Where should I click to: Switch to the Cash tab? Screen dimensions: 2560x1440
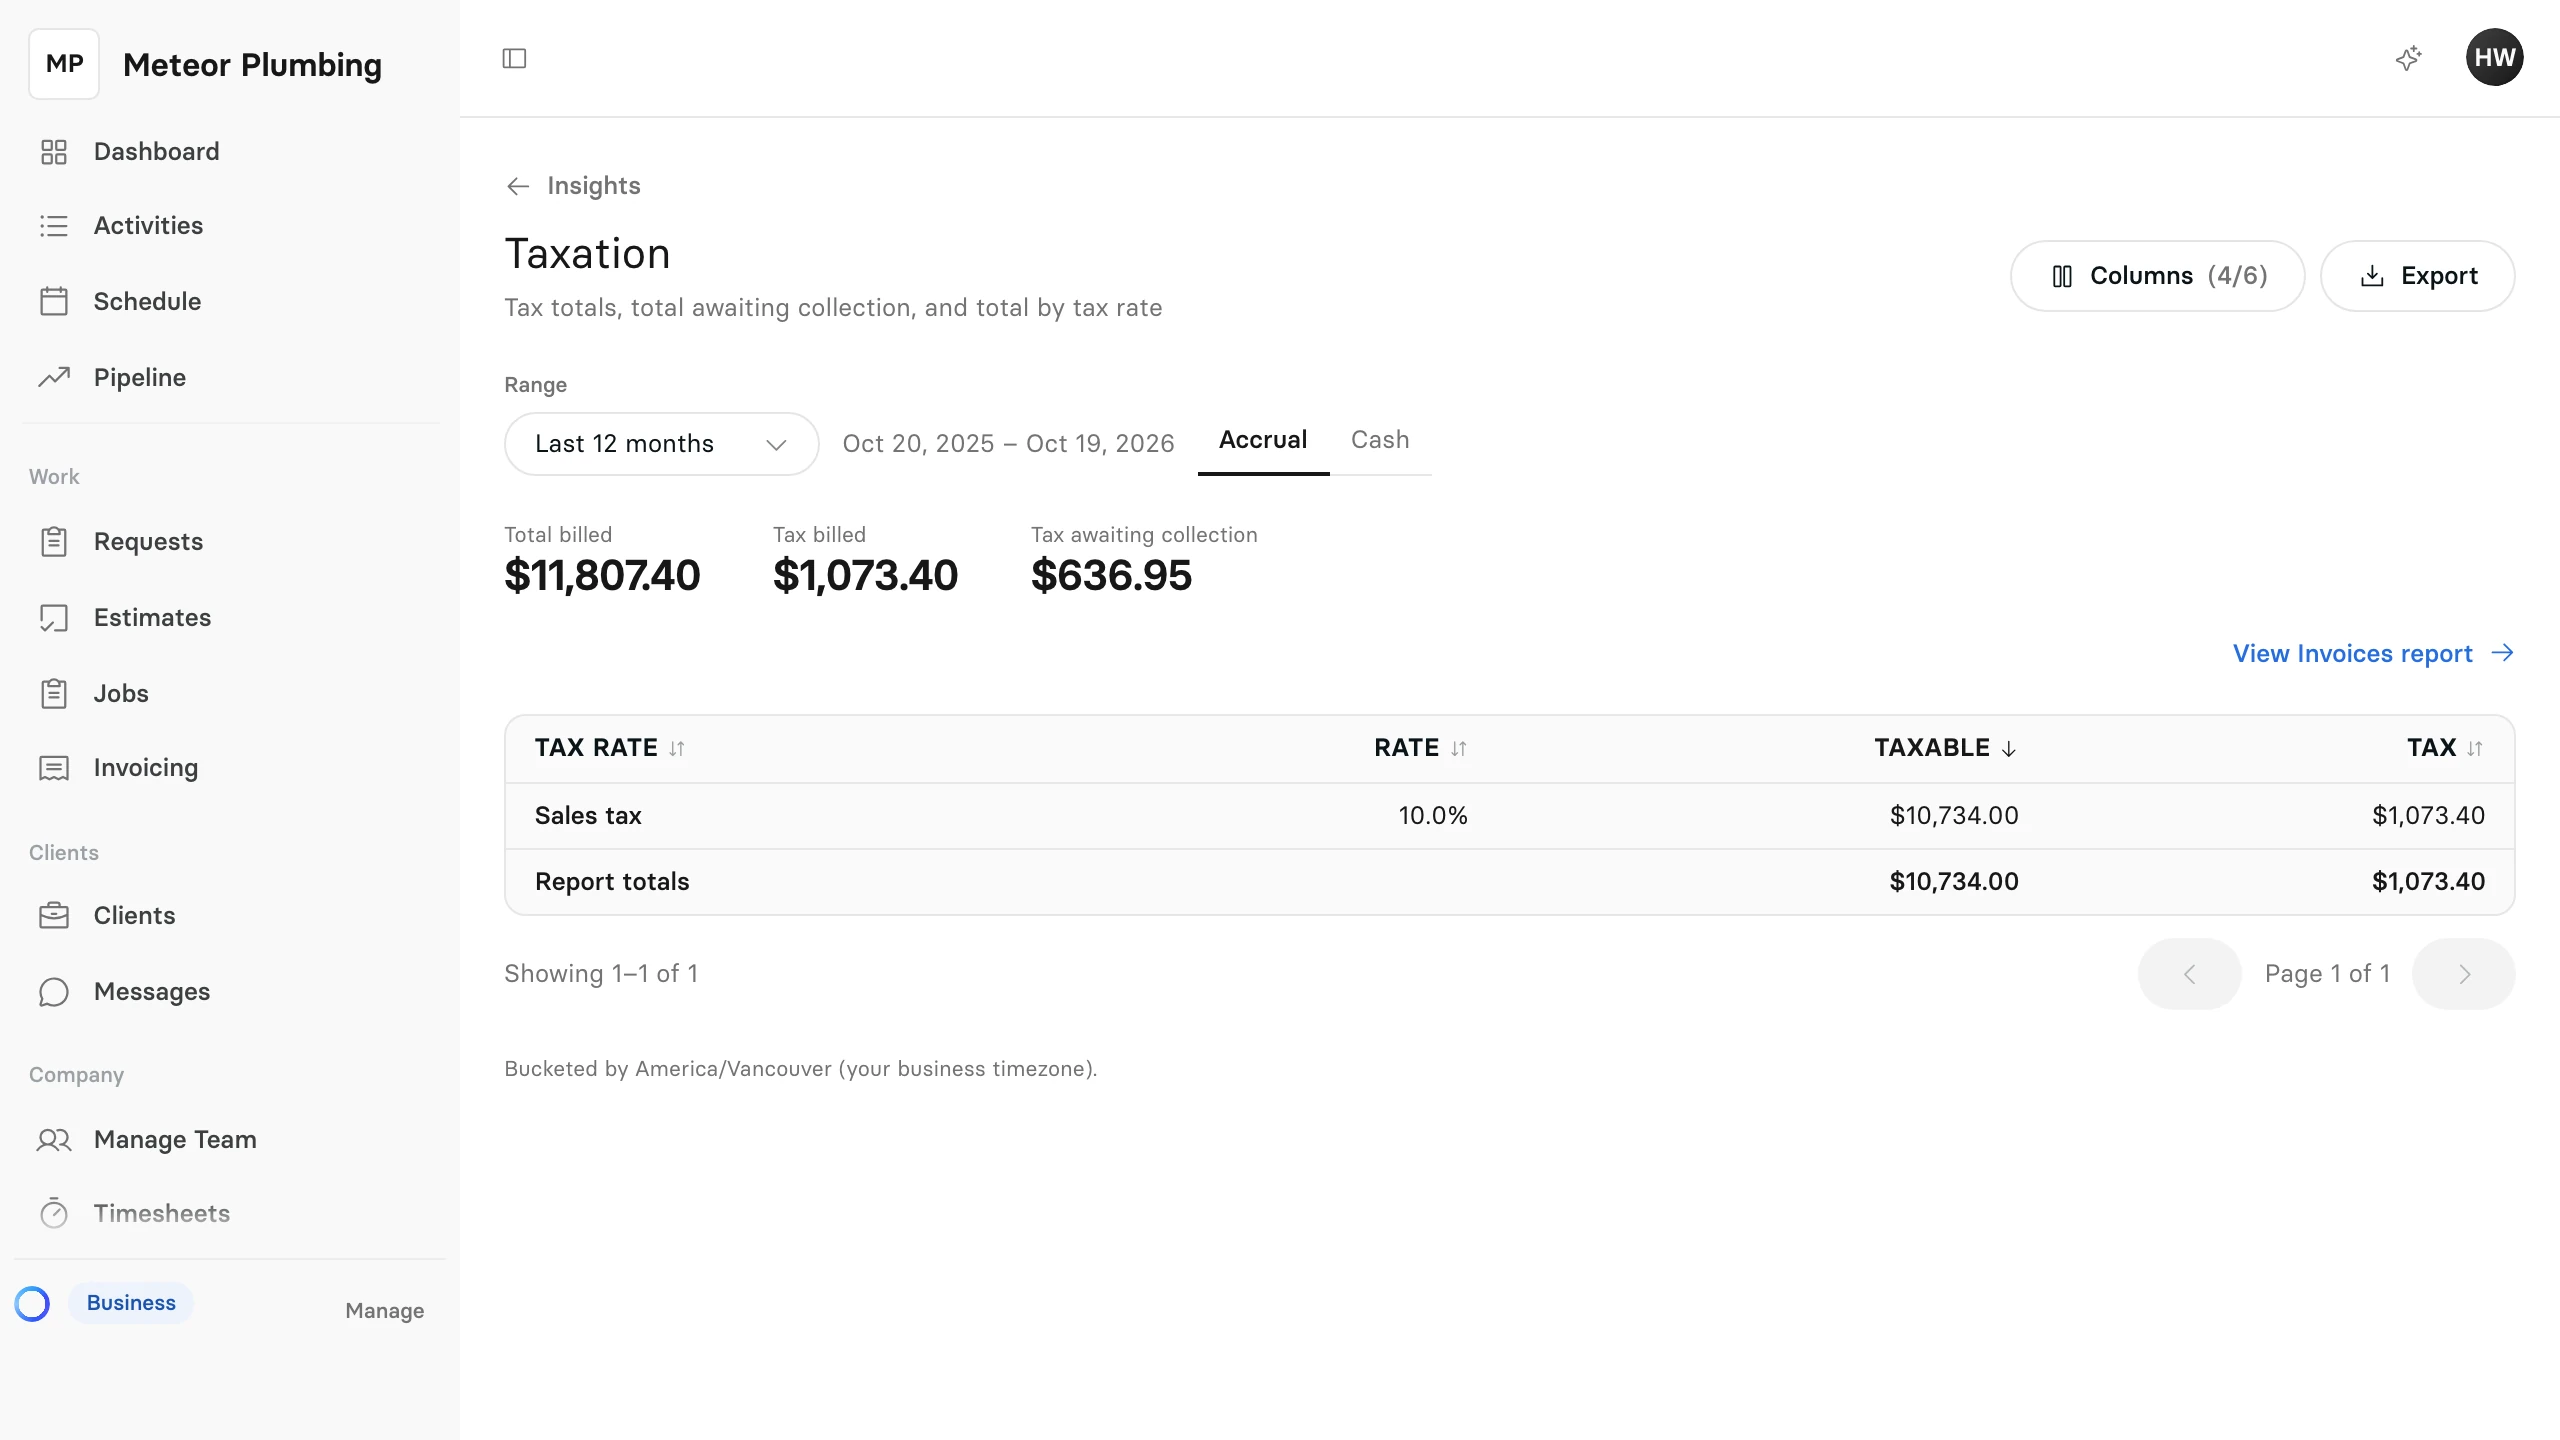1380,441
